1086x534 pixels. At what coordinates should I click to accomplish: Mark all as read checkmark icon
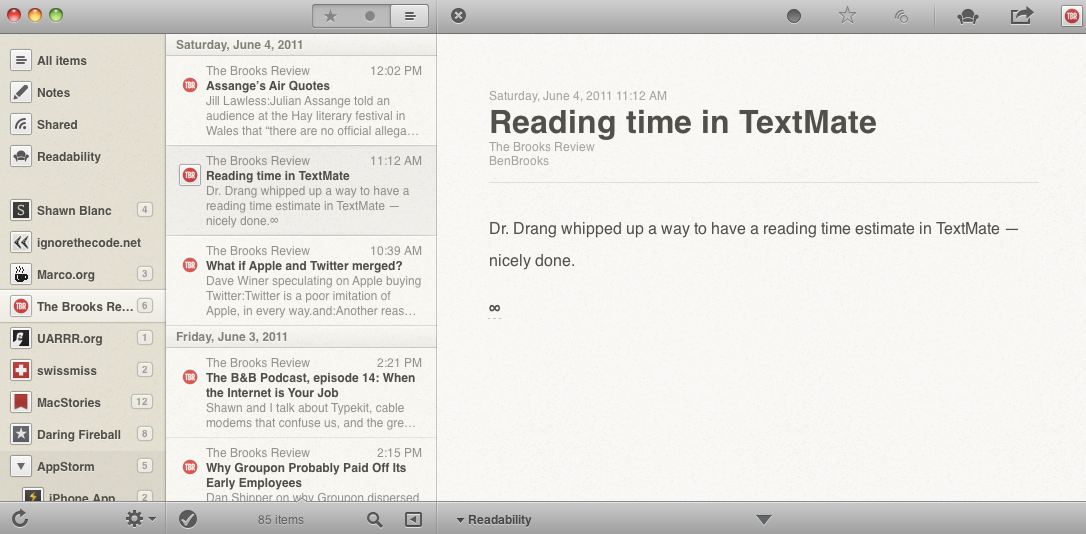click(187, 519)
